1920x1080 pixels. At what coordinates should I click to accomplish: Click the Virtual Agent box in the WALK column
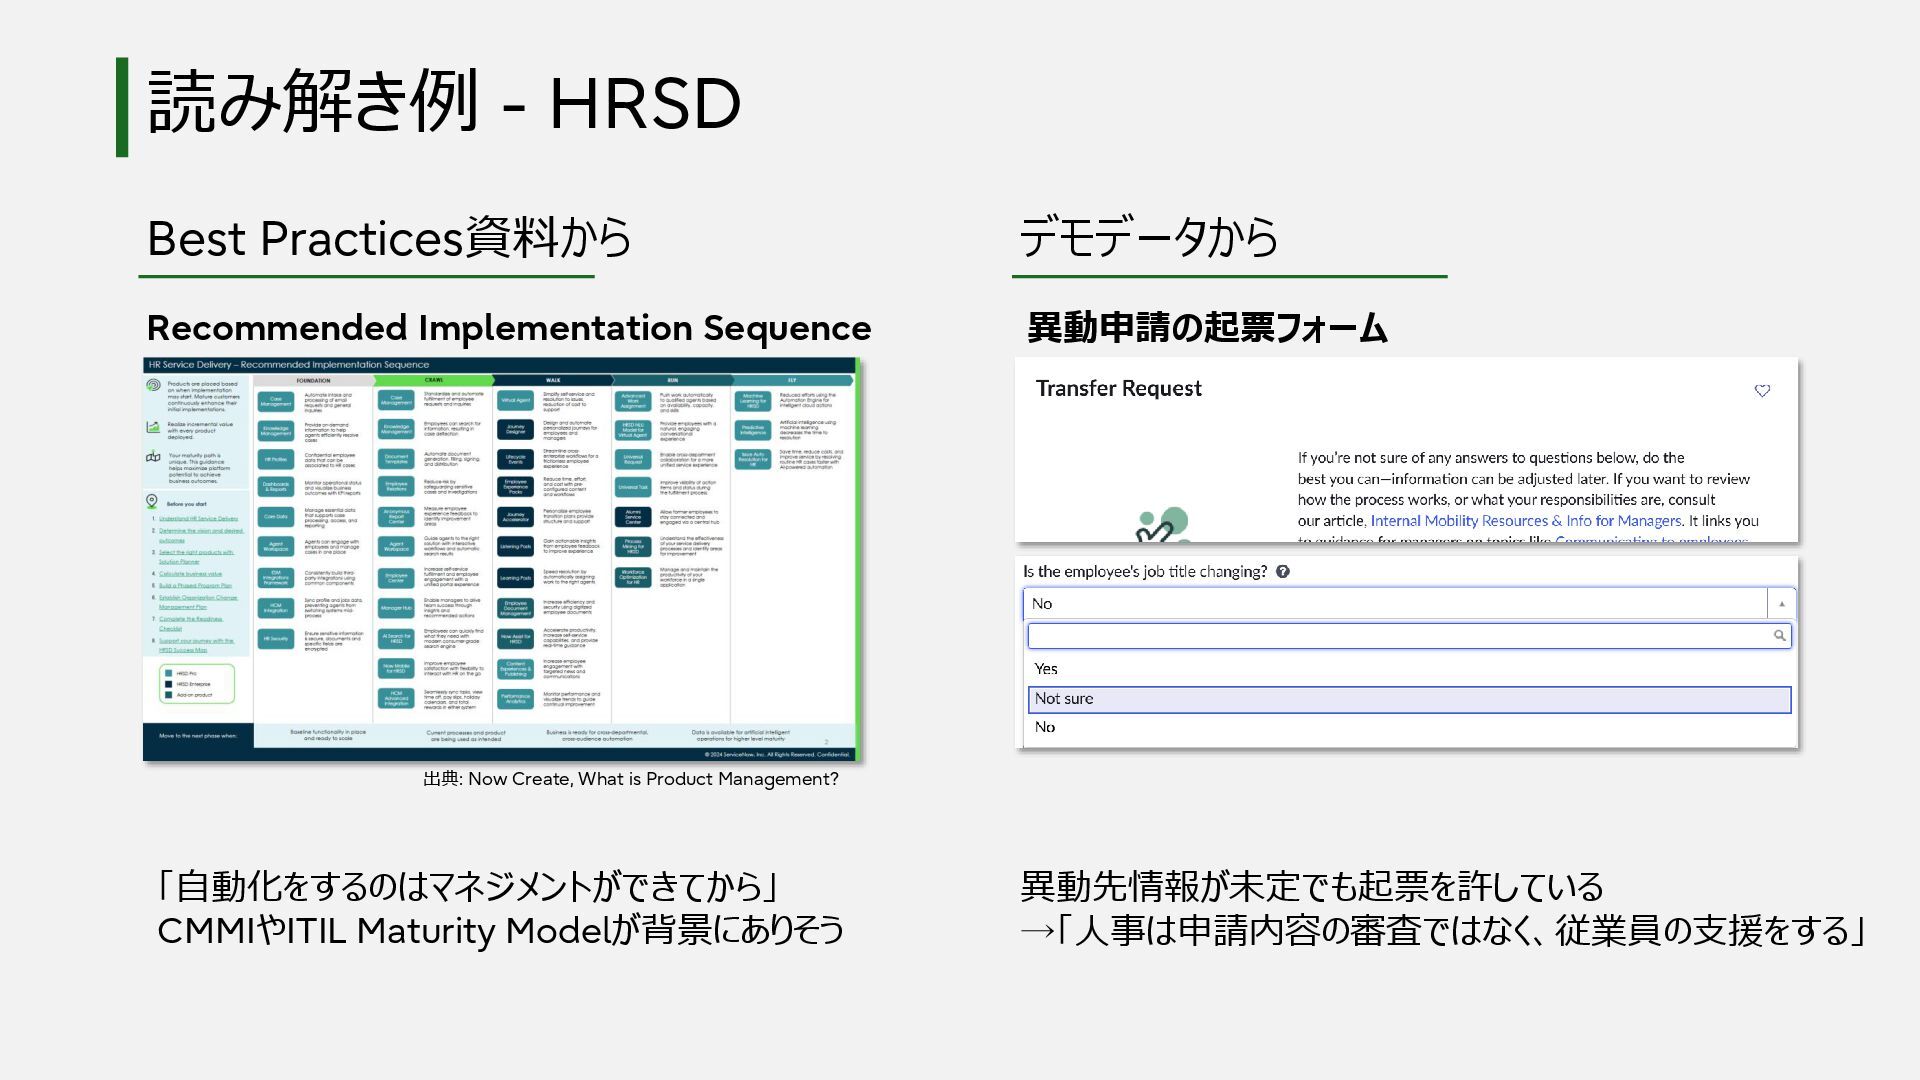pos(515,401)
